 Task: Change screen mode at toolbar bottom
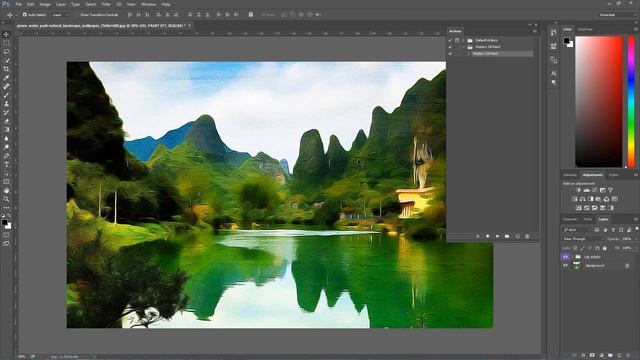[x=6, y=243]
